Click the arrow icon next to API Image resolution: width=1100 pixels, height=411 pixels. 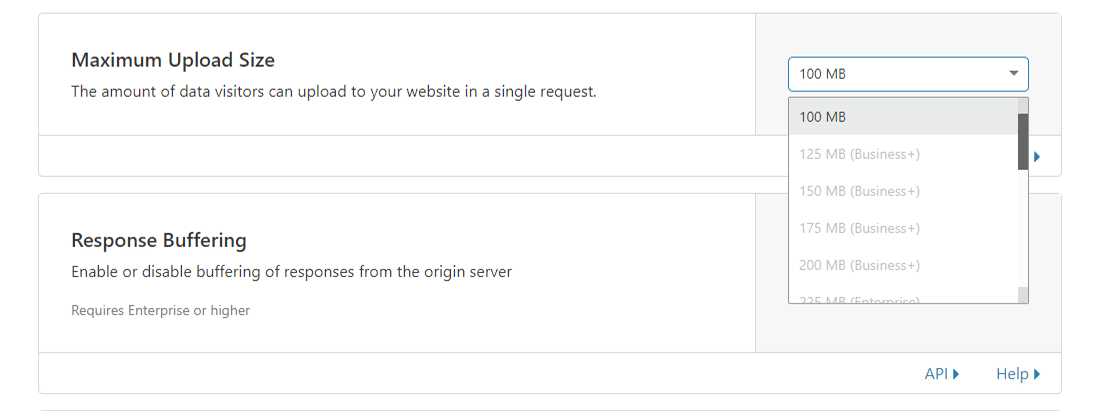(956, 374)
